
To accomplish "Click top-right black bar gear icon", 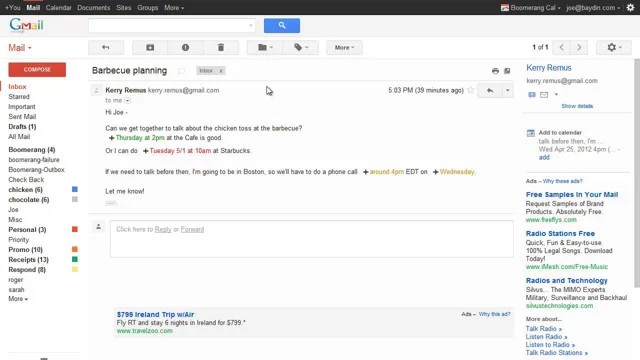I will click(x=631, y=8).
